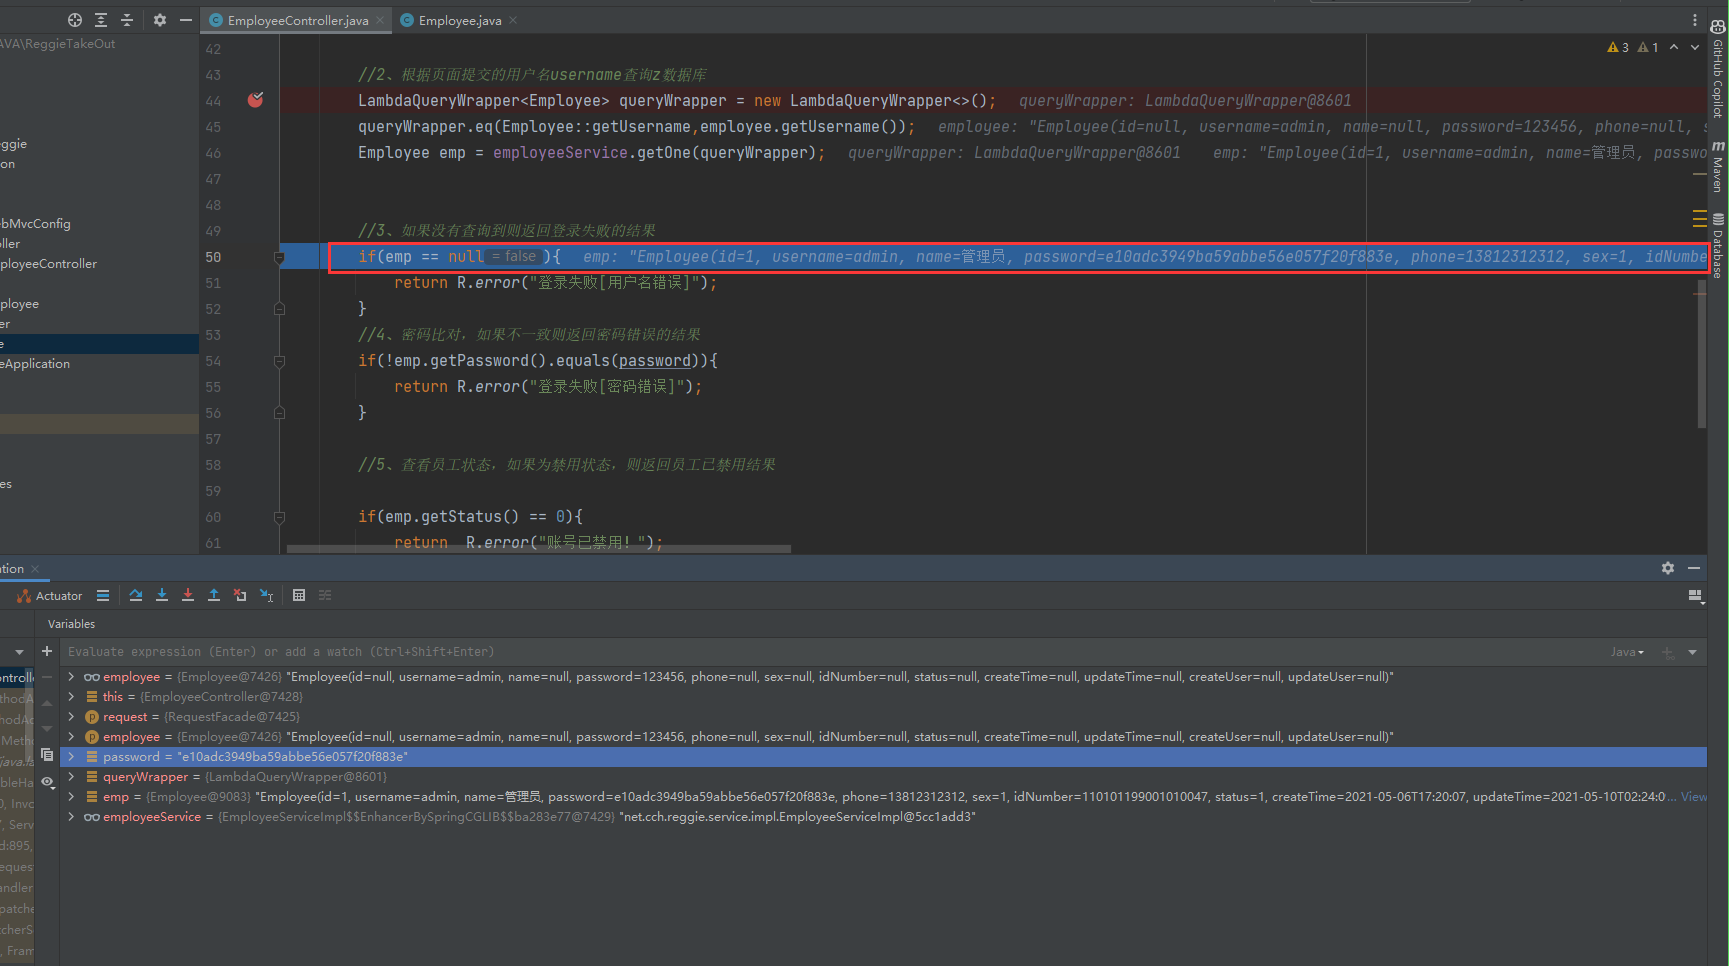
Task: Close the Employee.java tab
Action: click(513, 20)
